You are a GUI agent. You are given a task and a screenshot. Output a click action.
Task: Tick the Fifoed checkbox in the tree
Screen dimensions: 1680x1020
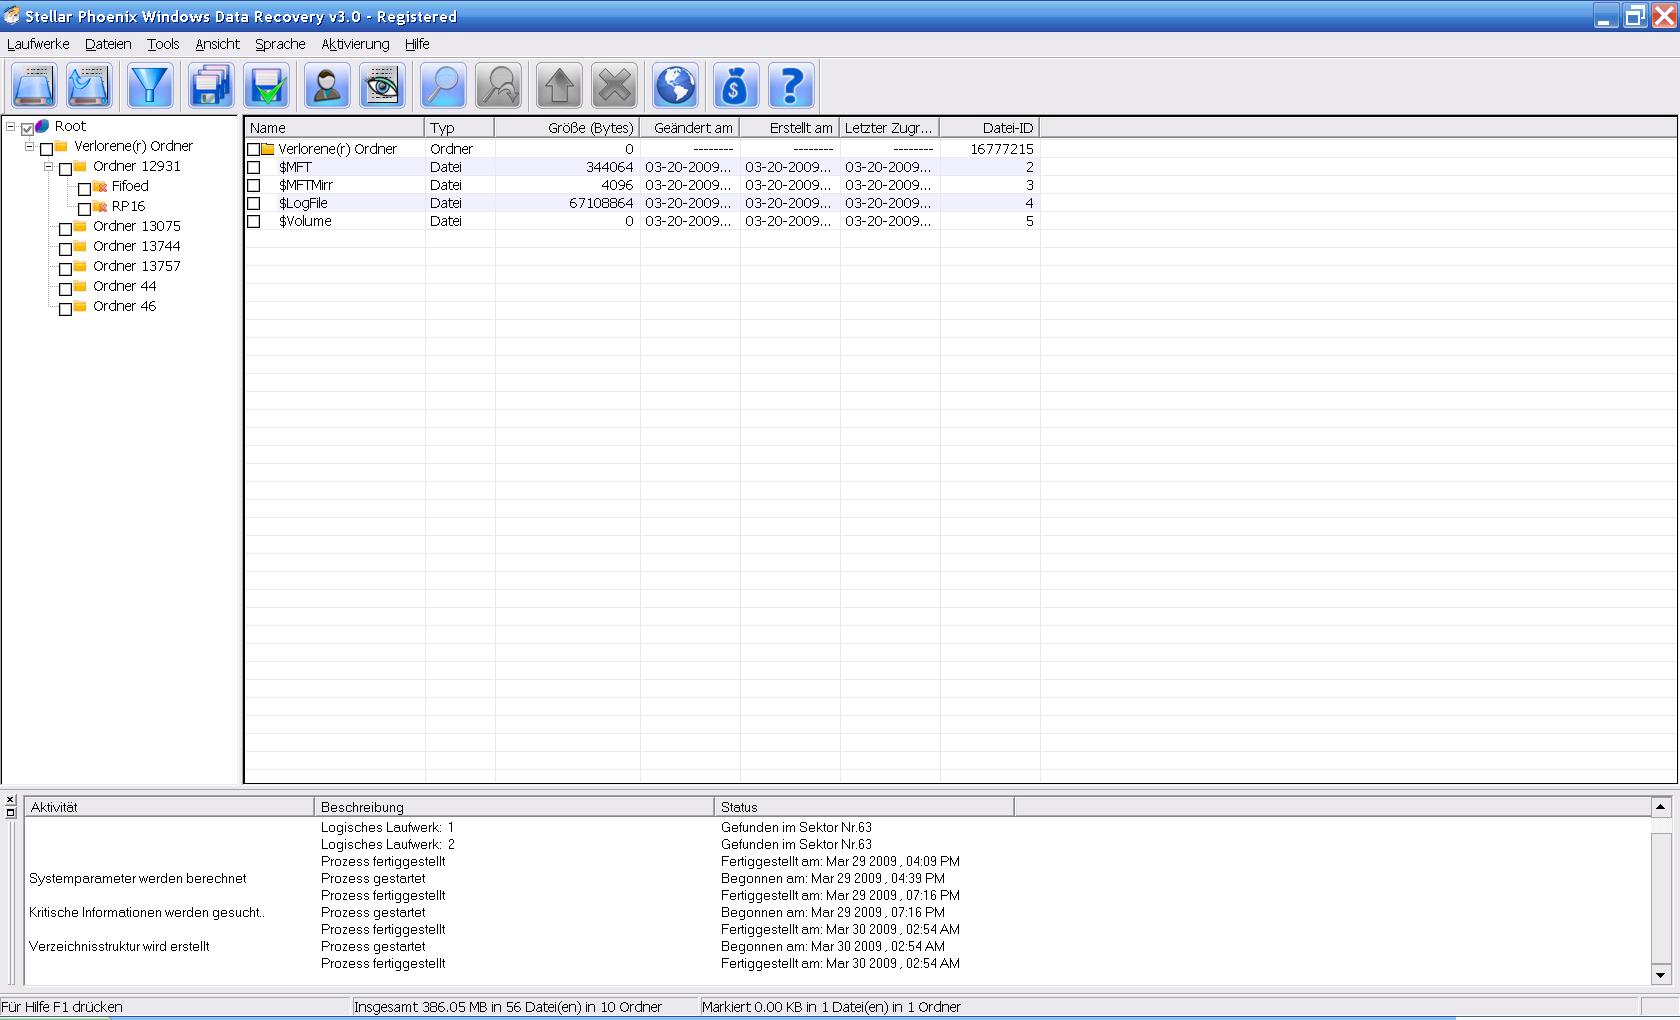[x=84, y=189]
